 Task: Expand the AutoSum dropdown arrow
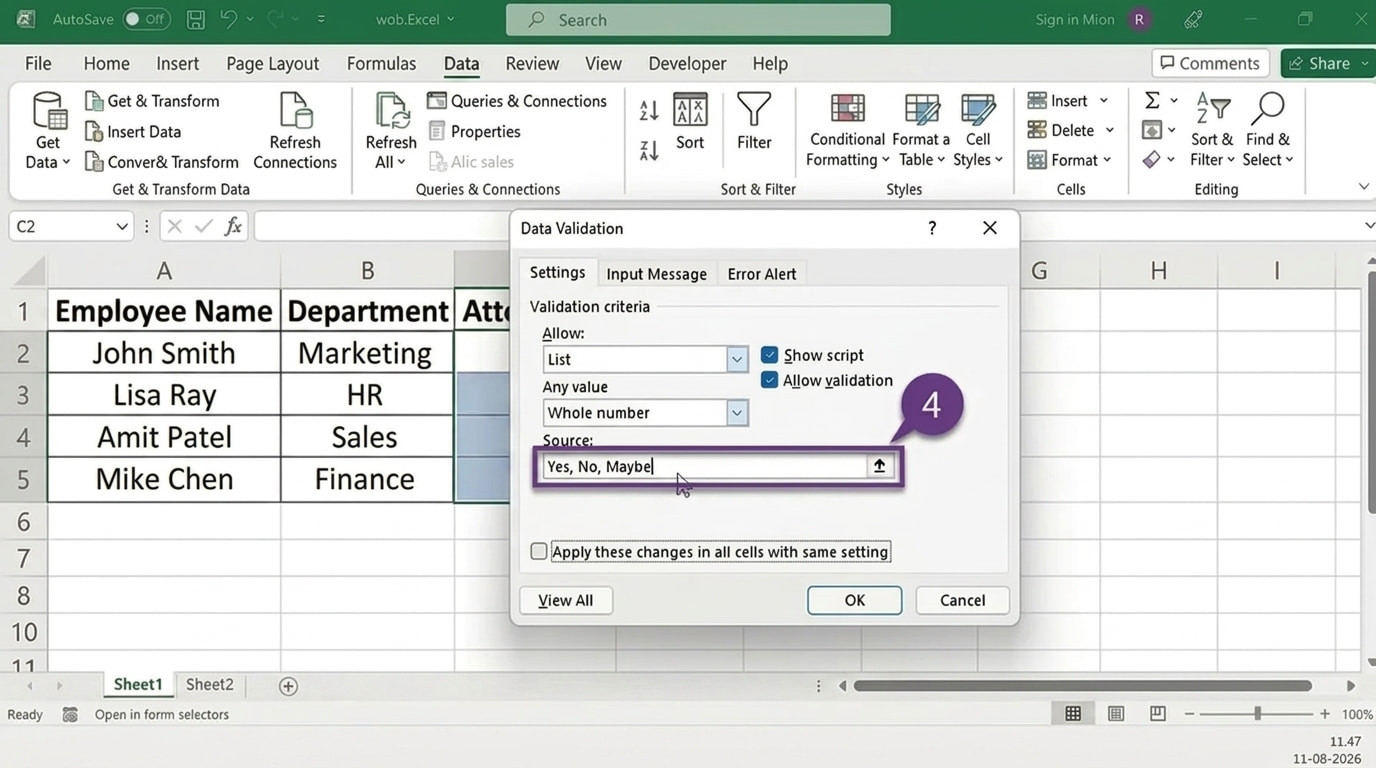point(1174,100)
